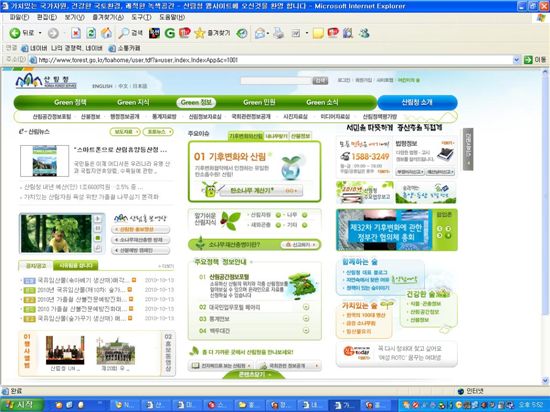Click the Print icon in the toolbar
The image size is (550, 412).
pyautogui.click(x=279, y=33)
